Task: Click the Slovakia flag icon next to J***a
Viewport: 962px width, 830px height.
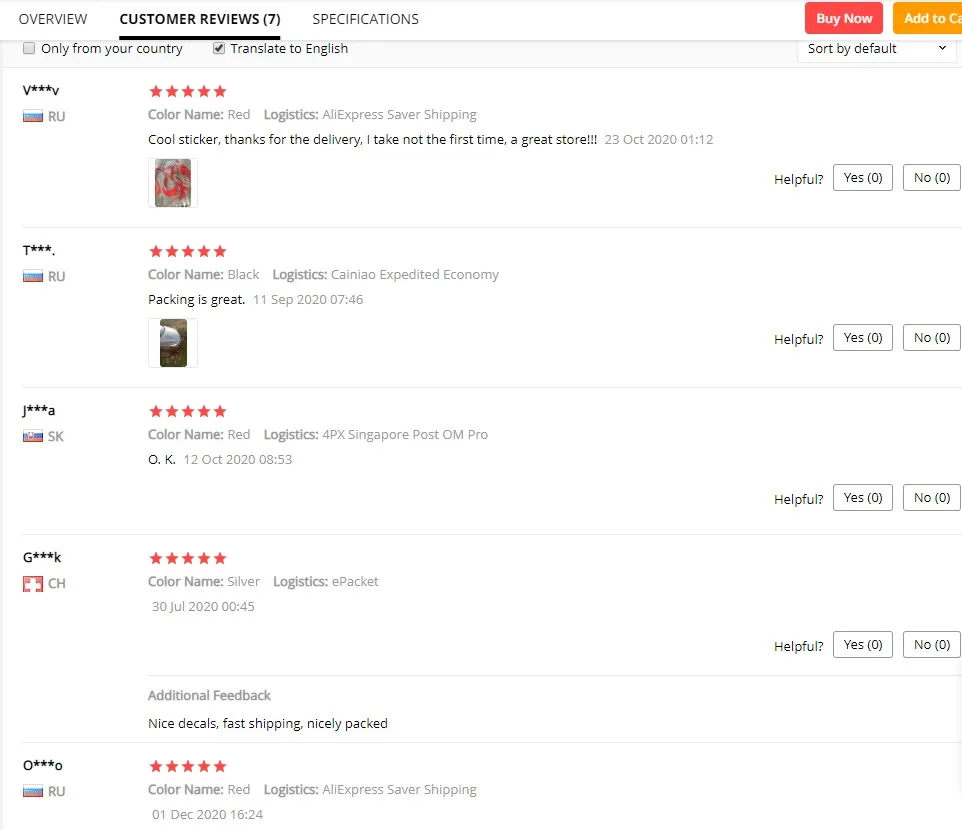Action: point(33,436)
